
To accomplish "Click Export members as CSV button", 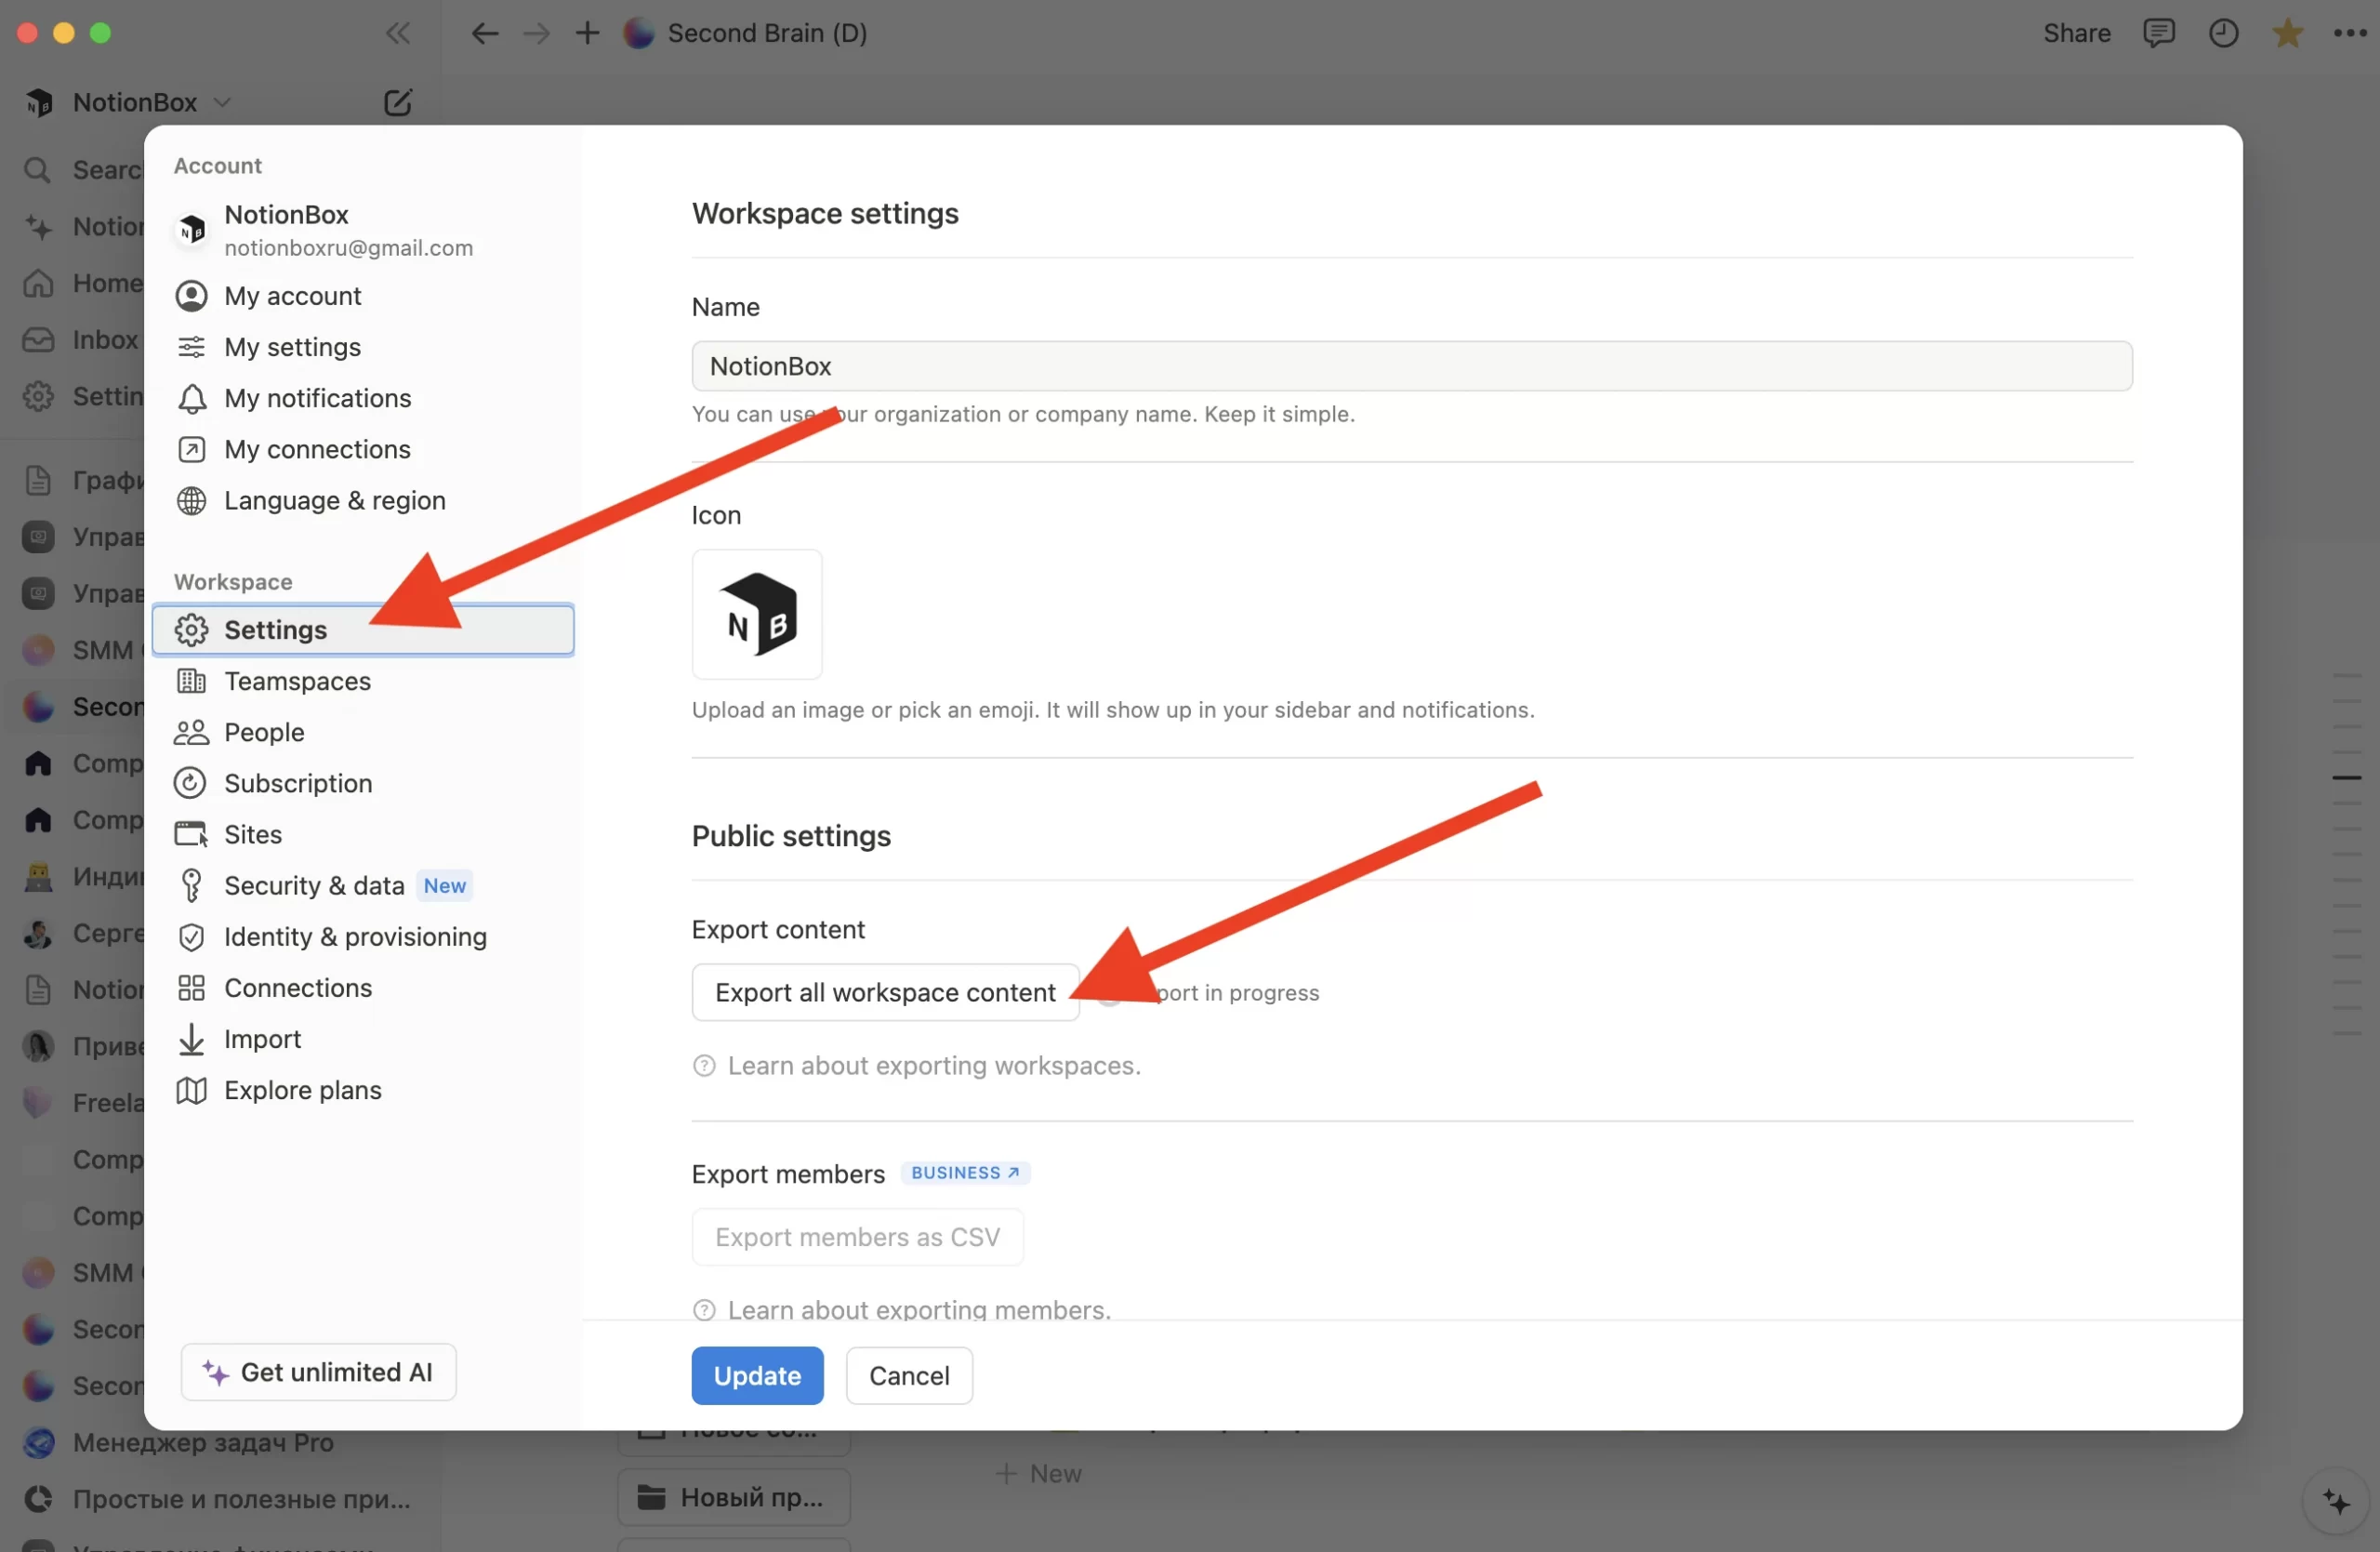I will [x=857, y=1237].
